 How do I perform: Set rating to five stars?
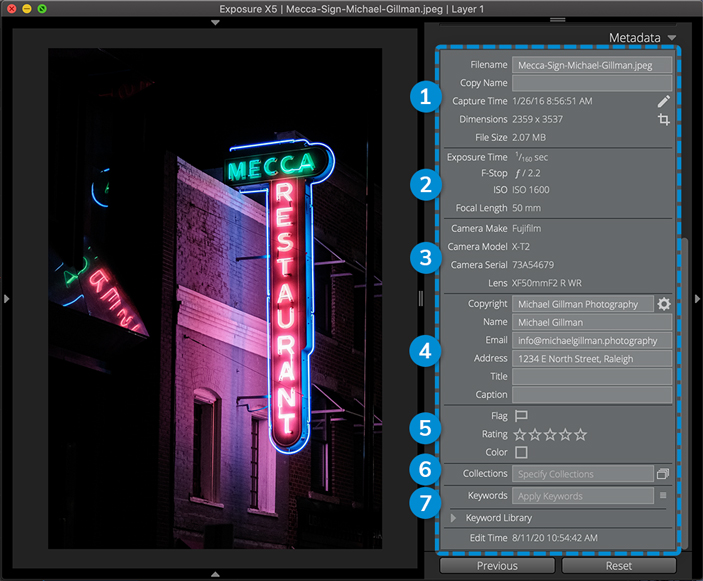click(x=581, y=434)
